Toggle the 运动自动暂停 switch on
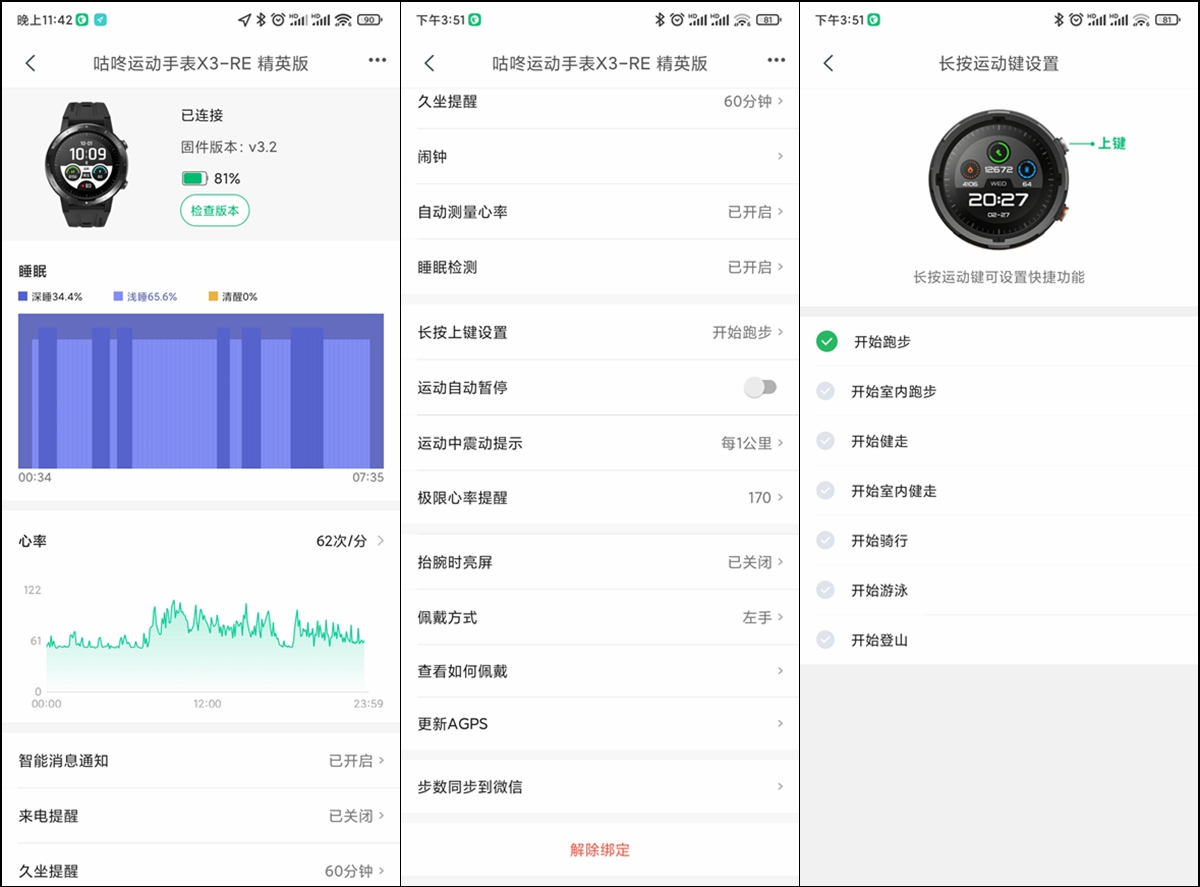Viewport: 1200px width, 887px height. [x=761, y=386]
